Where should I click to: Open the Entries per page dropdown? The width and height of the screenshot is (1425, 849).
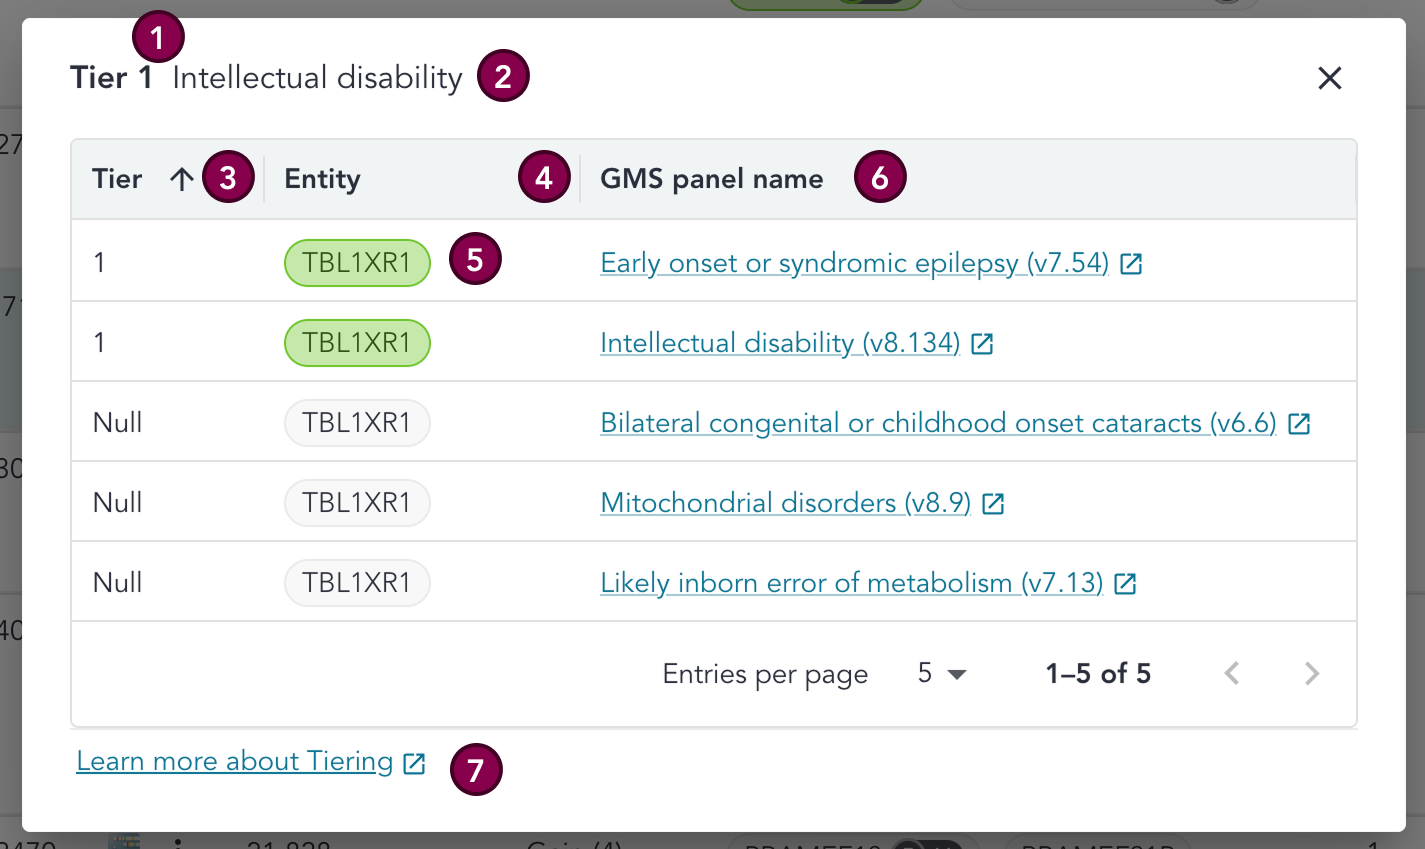[x=941, y=673]
